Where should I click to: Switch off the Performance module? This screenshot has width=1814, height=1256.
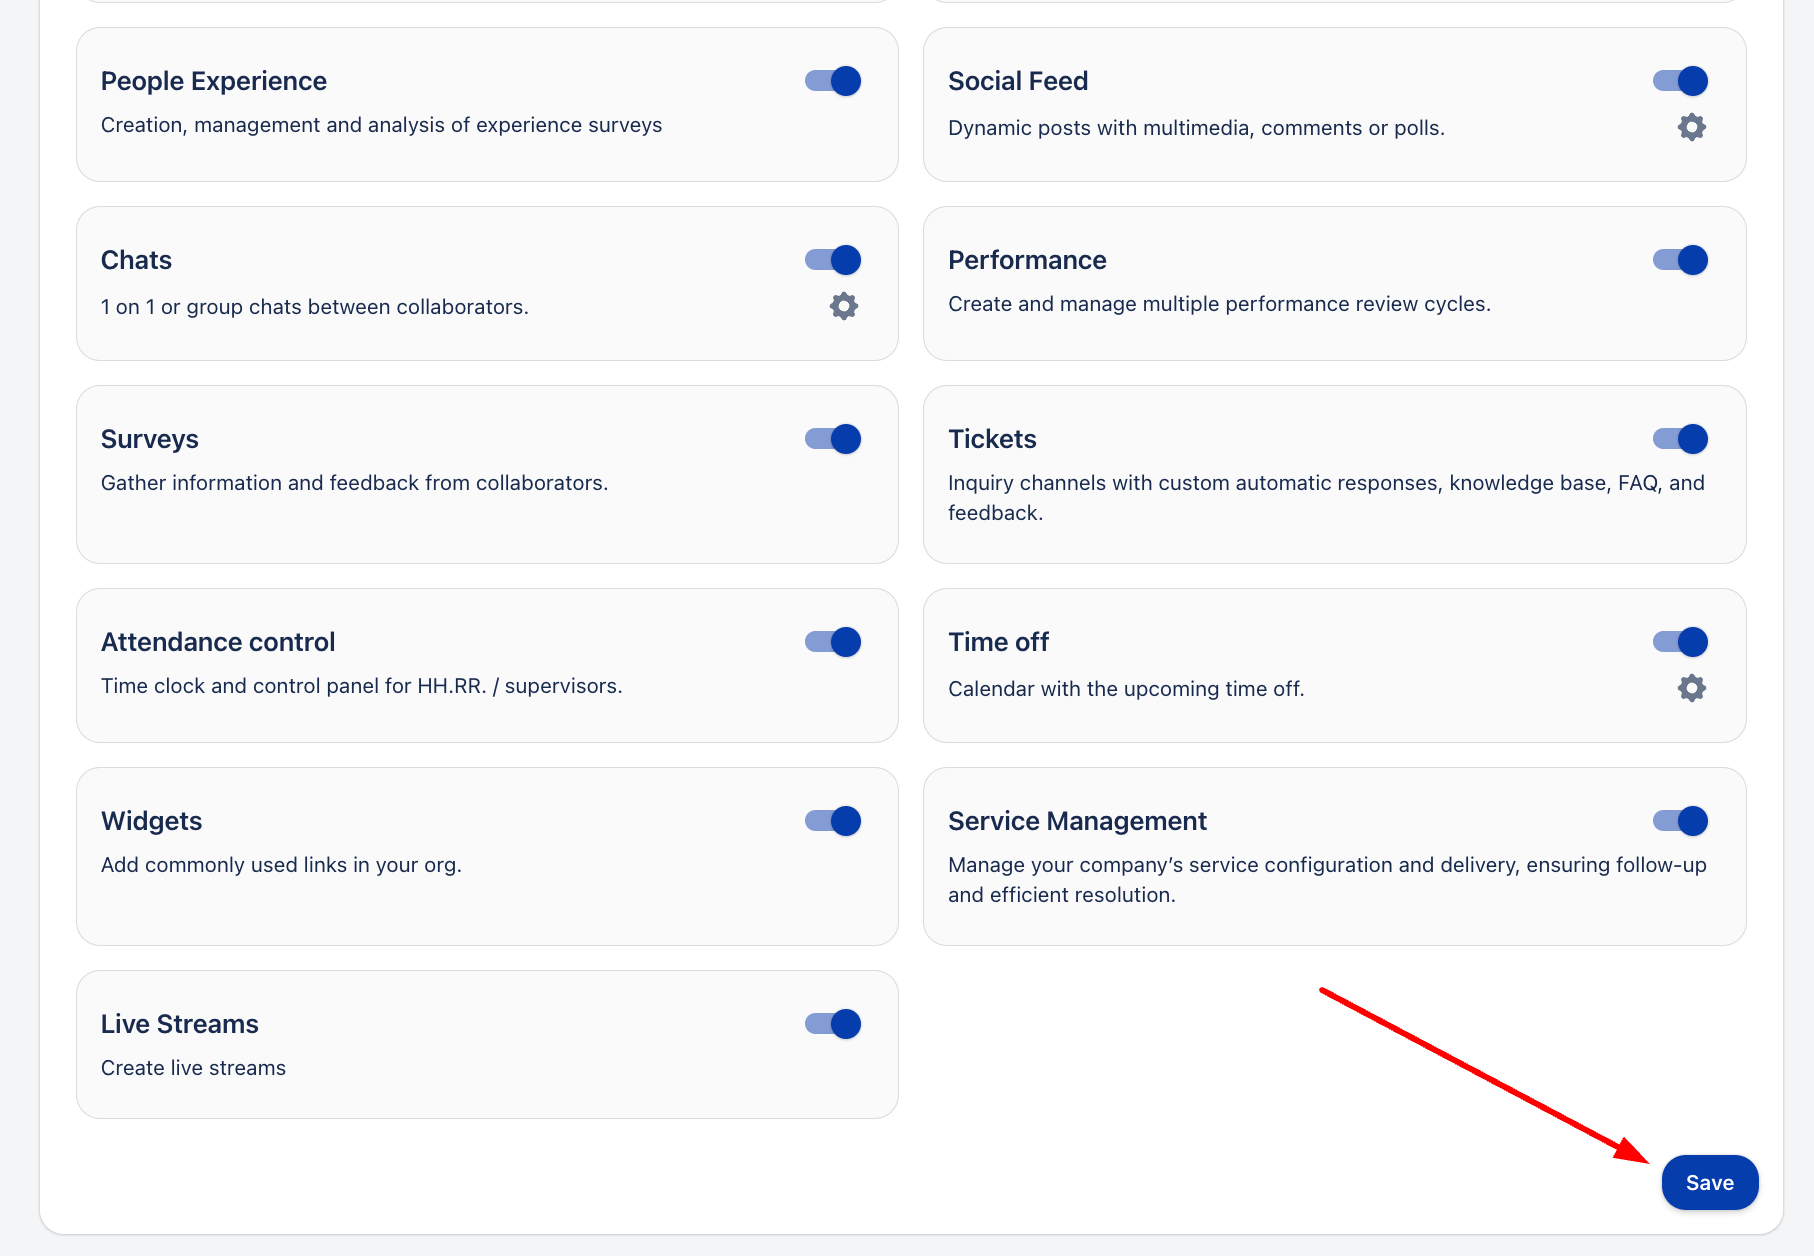pyautogui.click(x=1680, y=260)
